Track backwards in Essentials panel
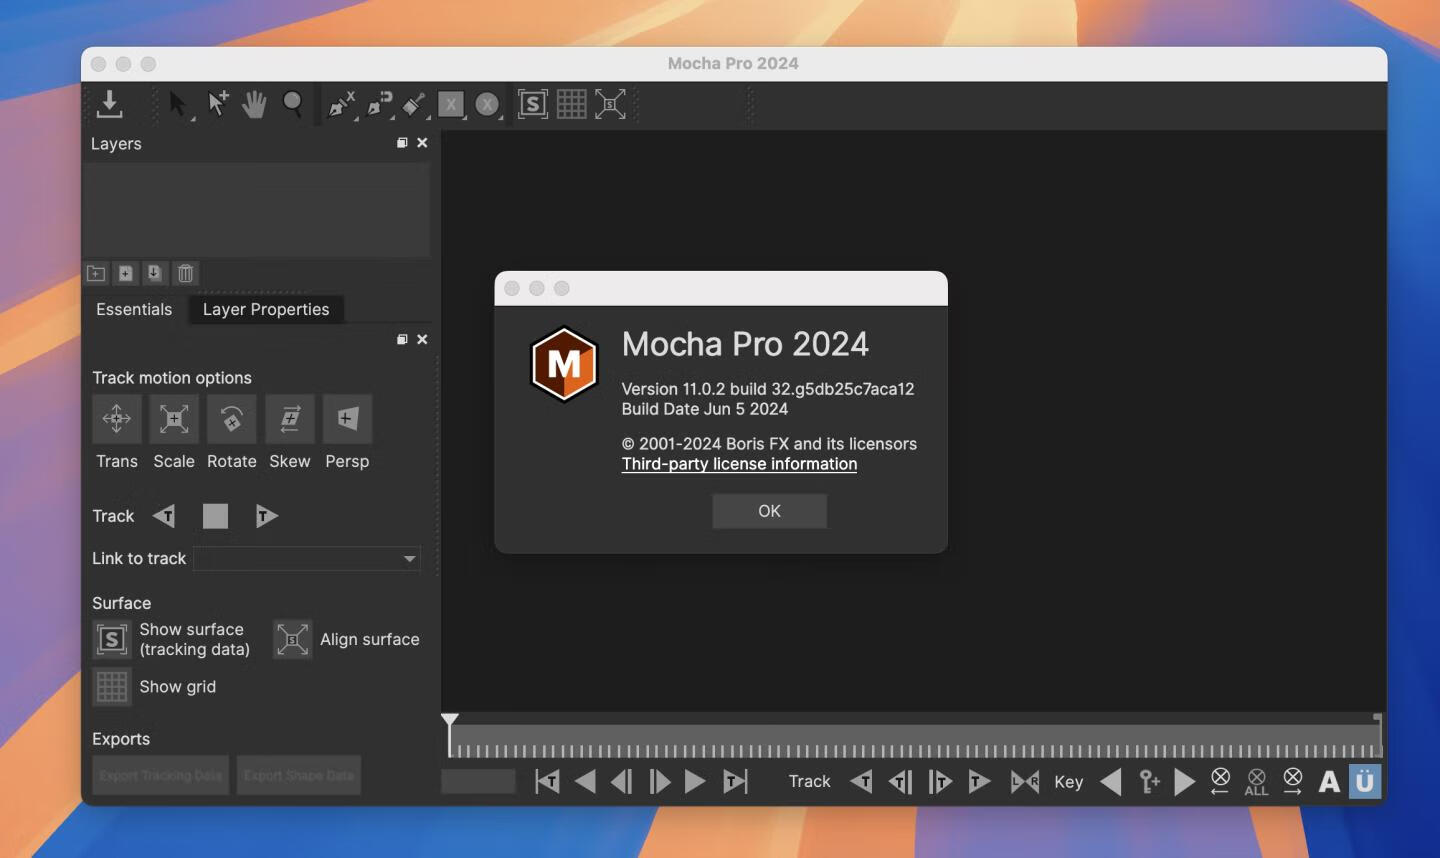 (164, 516)
